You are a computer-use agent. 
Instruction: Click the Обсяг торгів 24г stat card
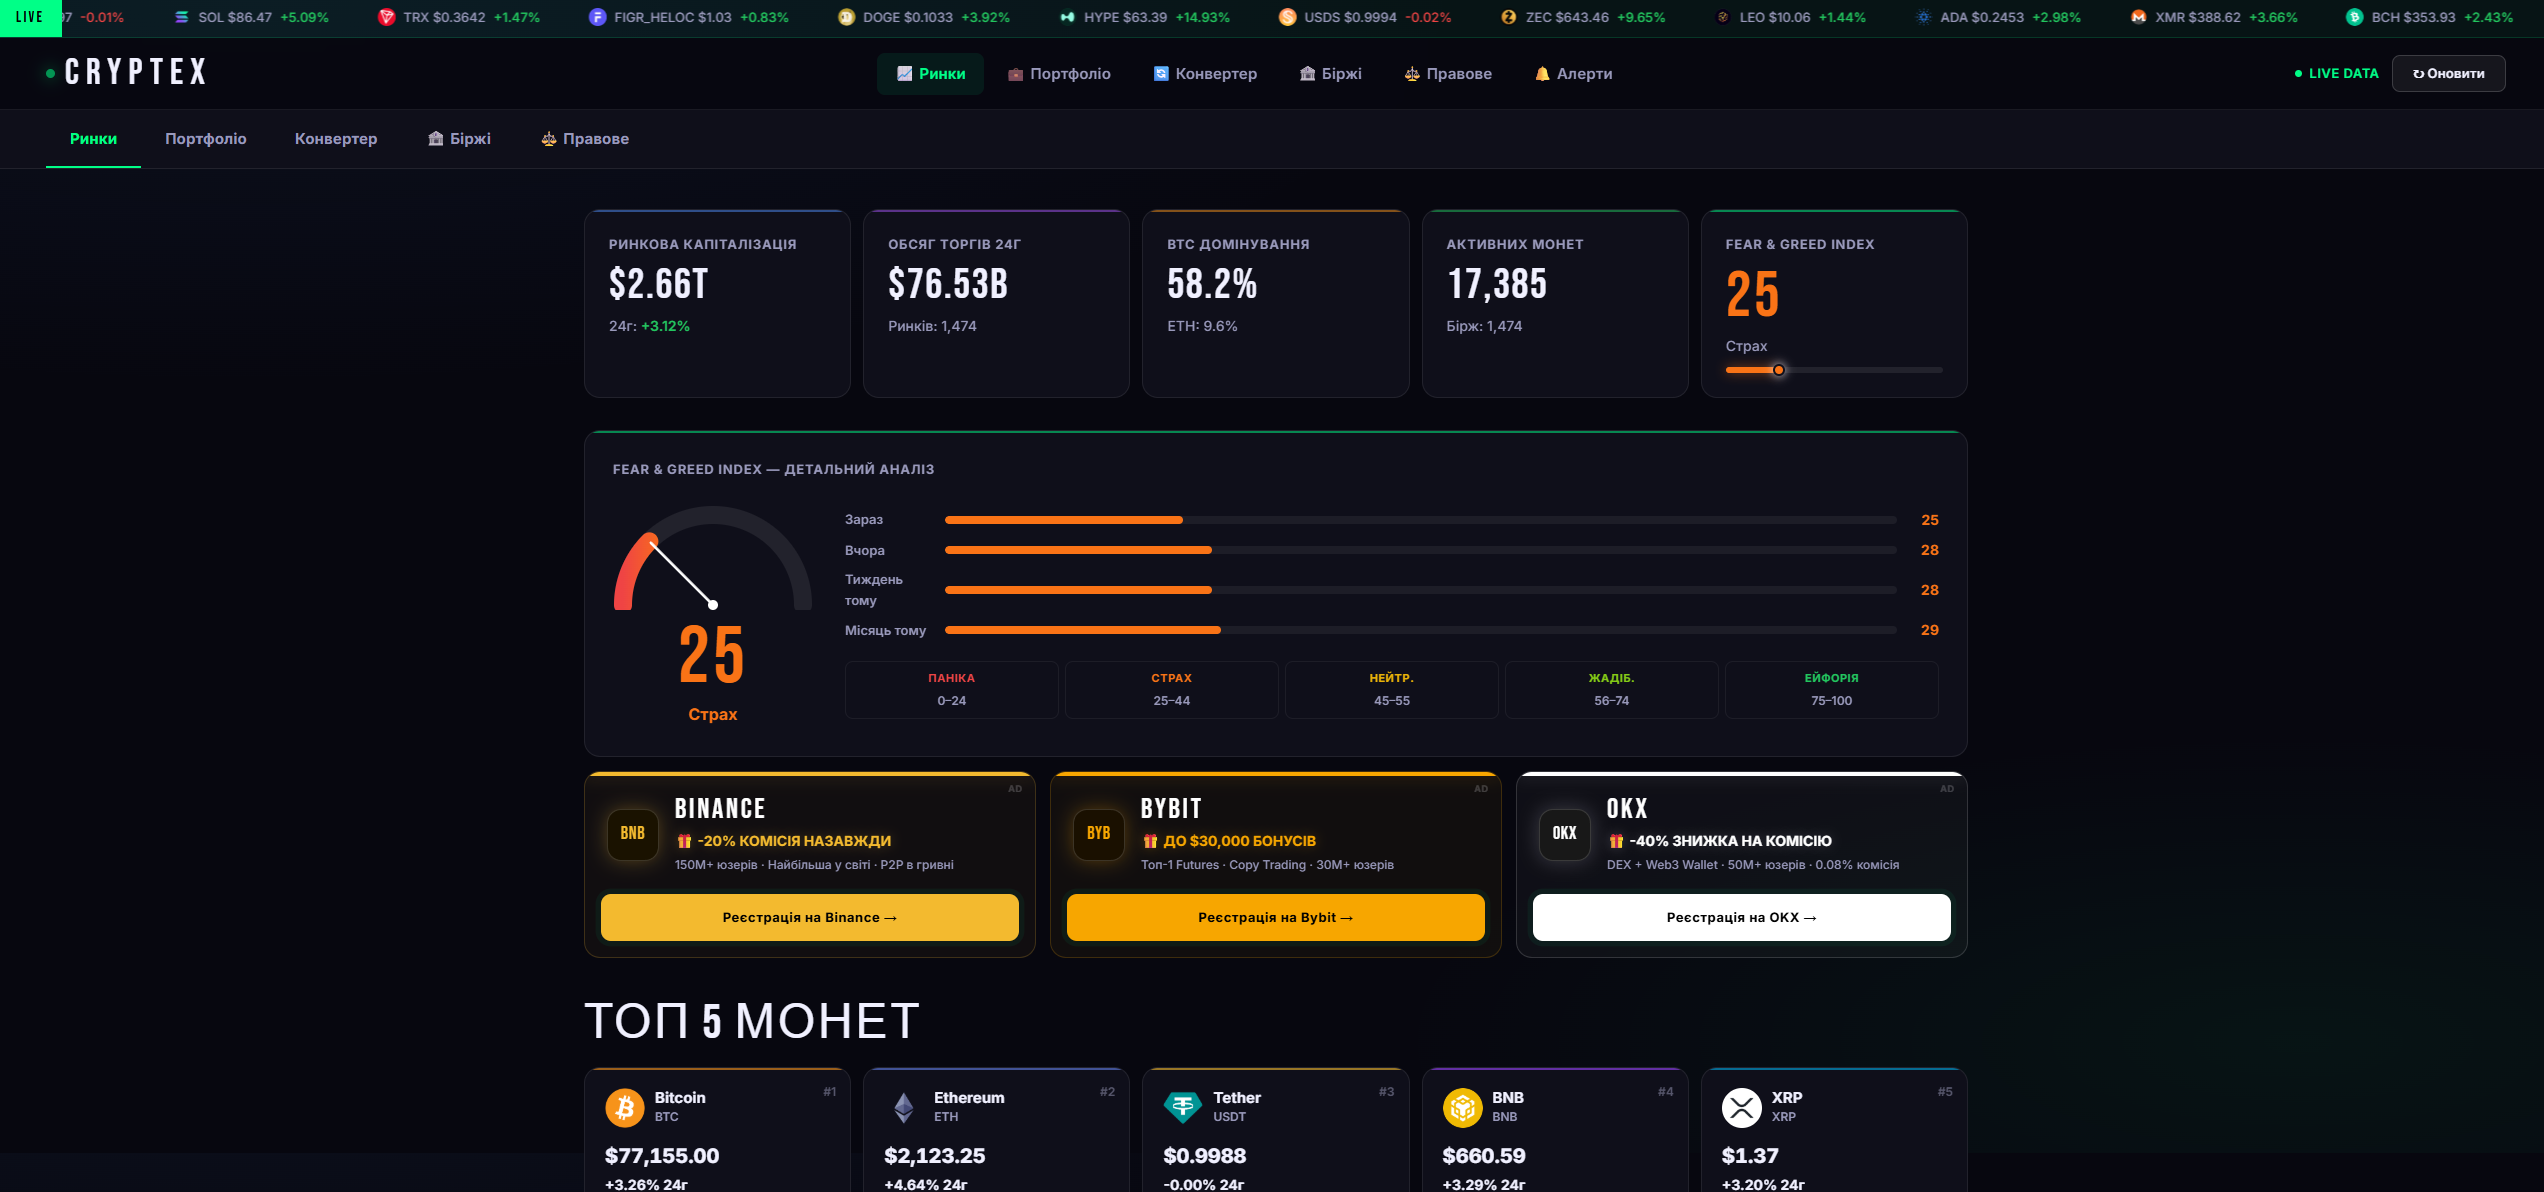(996, 304)
